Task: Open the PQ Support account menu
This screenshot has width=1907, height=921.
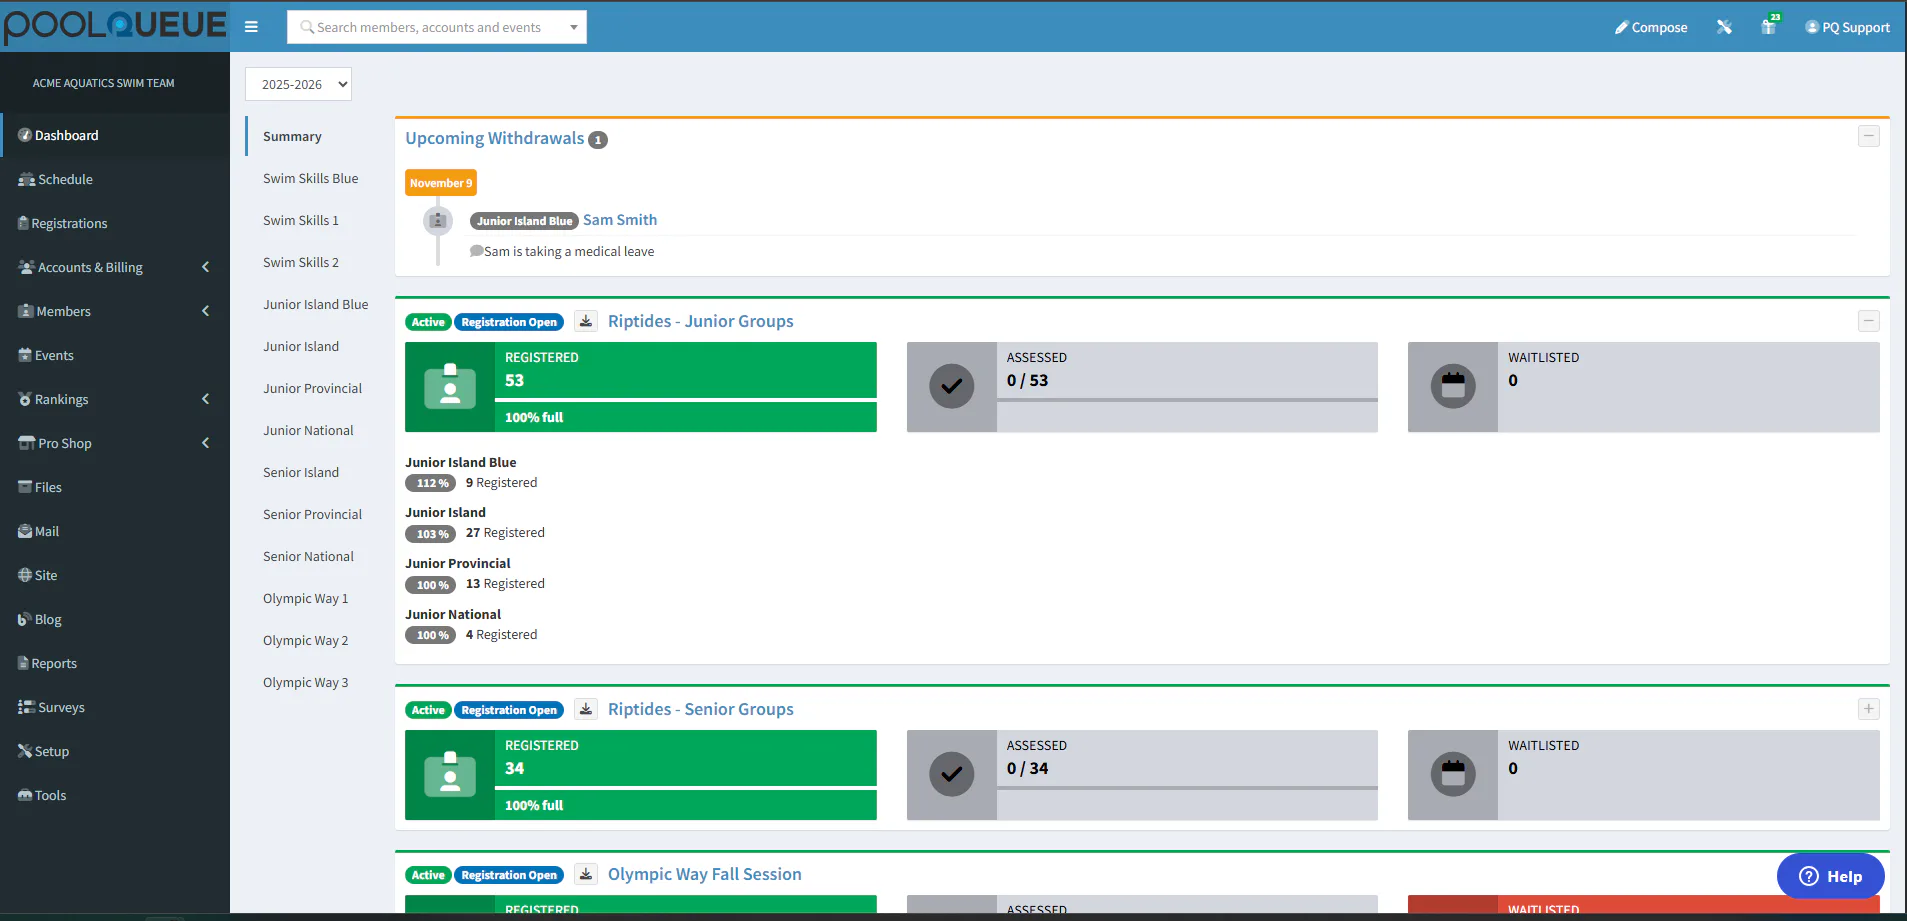Action: pos(1847,27)
